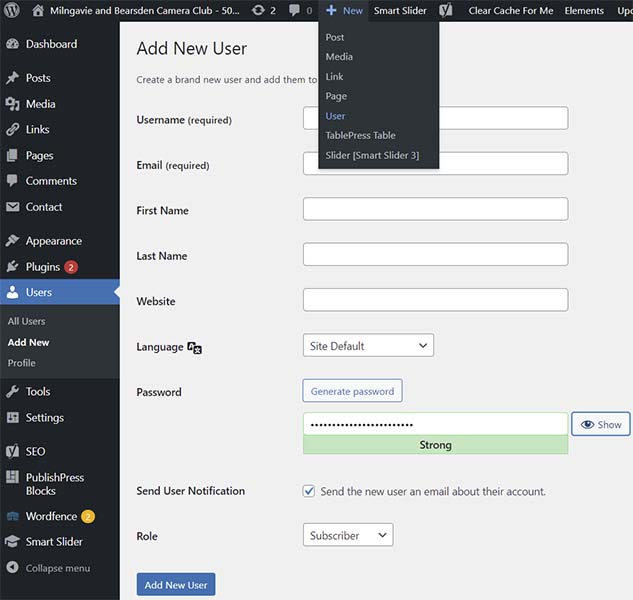Click the Plugins plug icon
The image size is (633, 600).
pos(13,266)
